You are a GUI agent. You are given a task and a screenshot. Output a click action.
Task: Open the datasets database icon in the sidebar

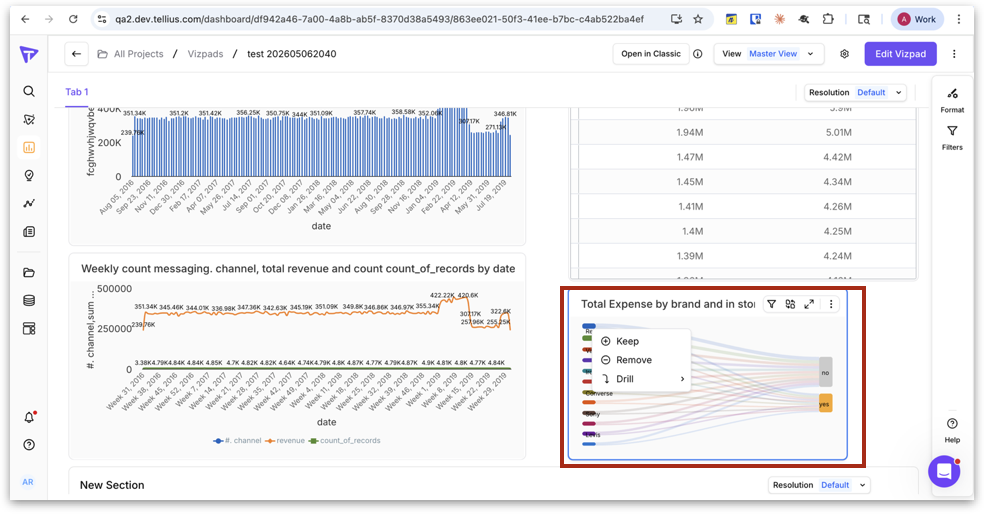coord(29,301)
